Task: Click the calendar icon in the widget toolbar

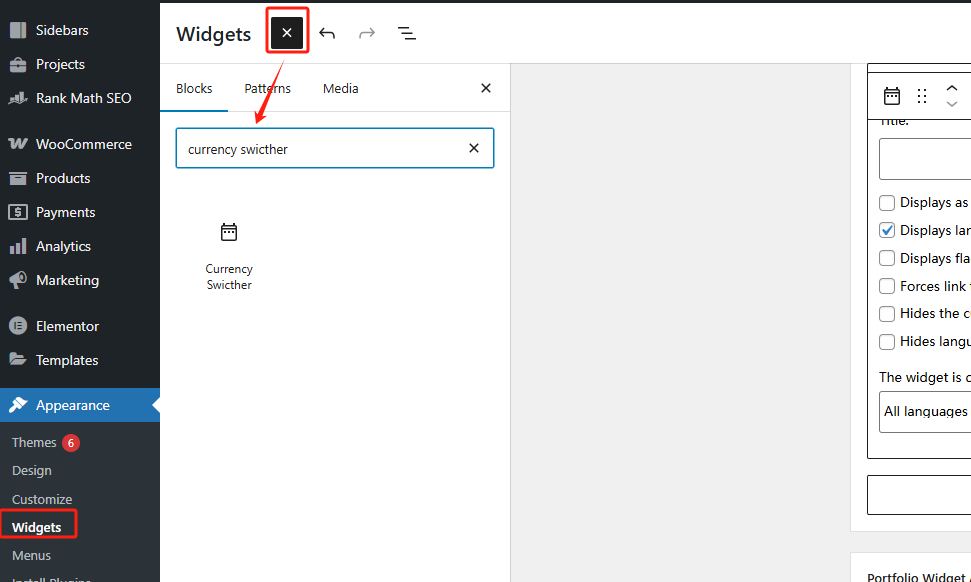Action: 891,95
